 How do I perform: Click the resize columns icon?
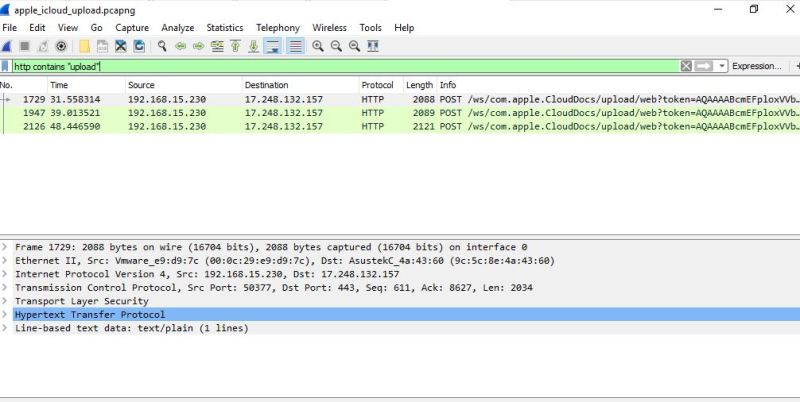(373, 46)
